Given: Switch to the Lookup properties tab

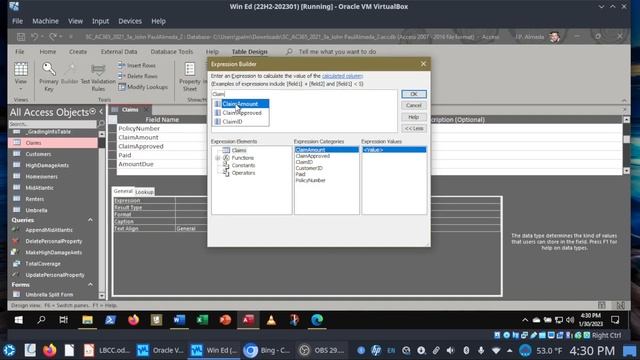Looking at the screenshot, I should click(x=144, y=191).
